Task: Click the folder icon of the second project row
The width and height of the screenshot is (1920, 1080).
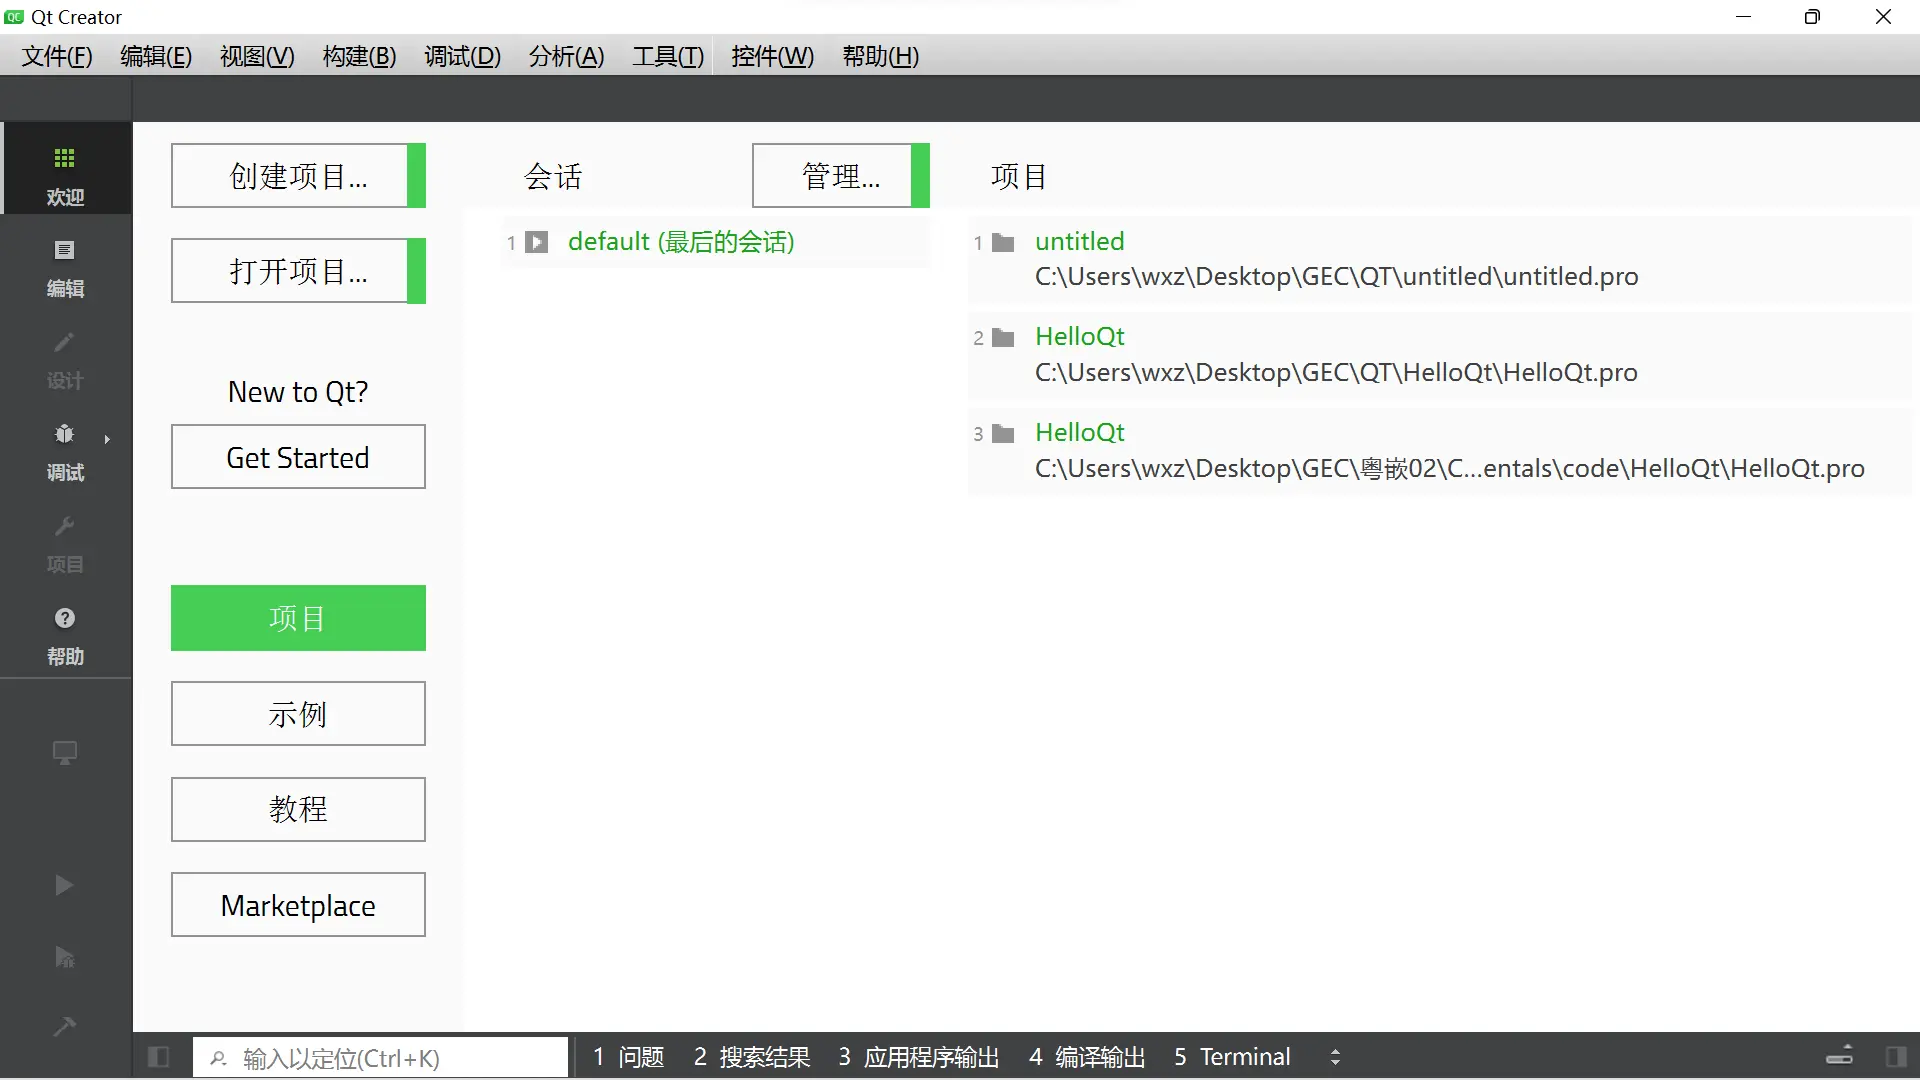Action: (1003, 338)
